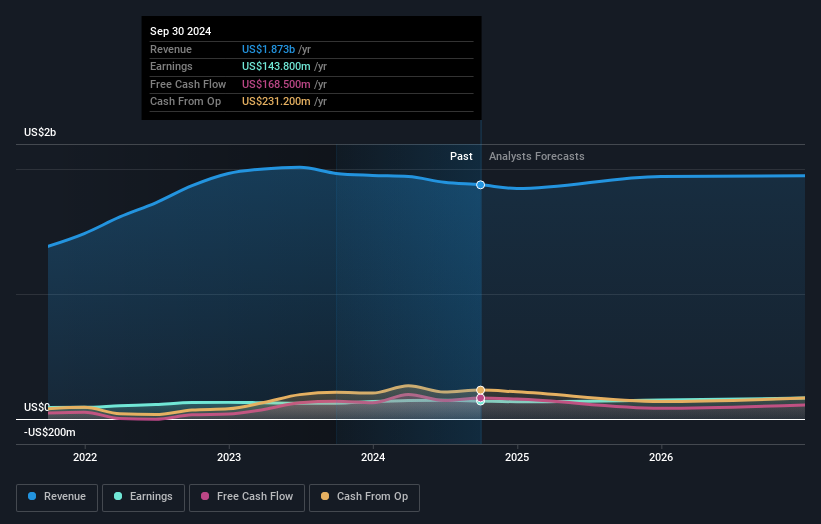Click the 2022 x-axis label
This screenshot has width=821, height=524.
(85, 457)
